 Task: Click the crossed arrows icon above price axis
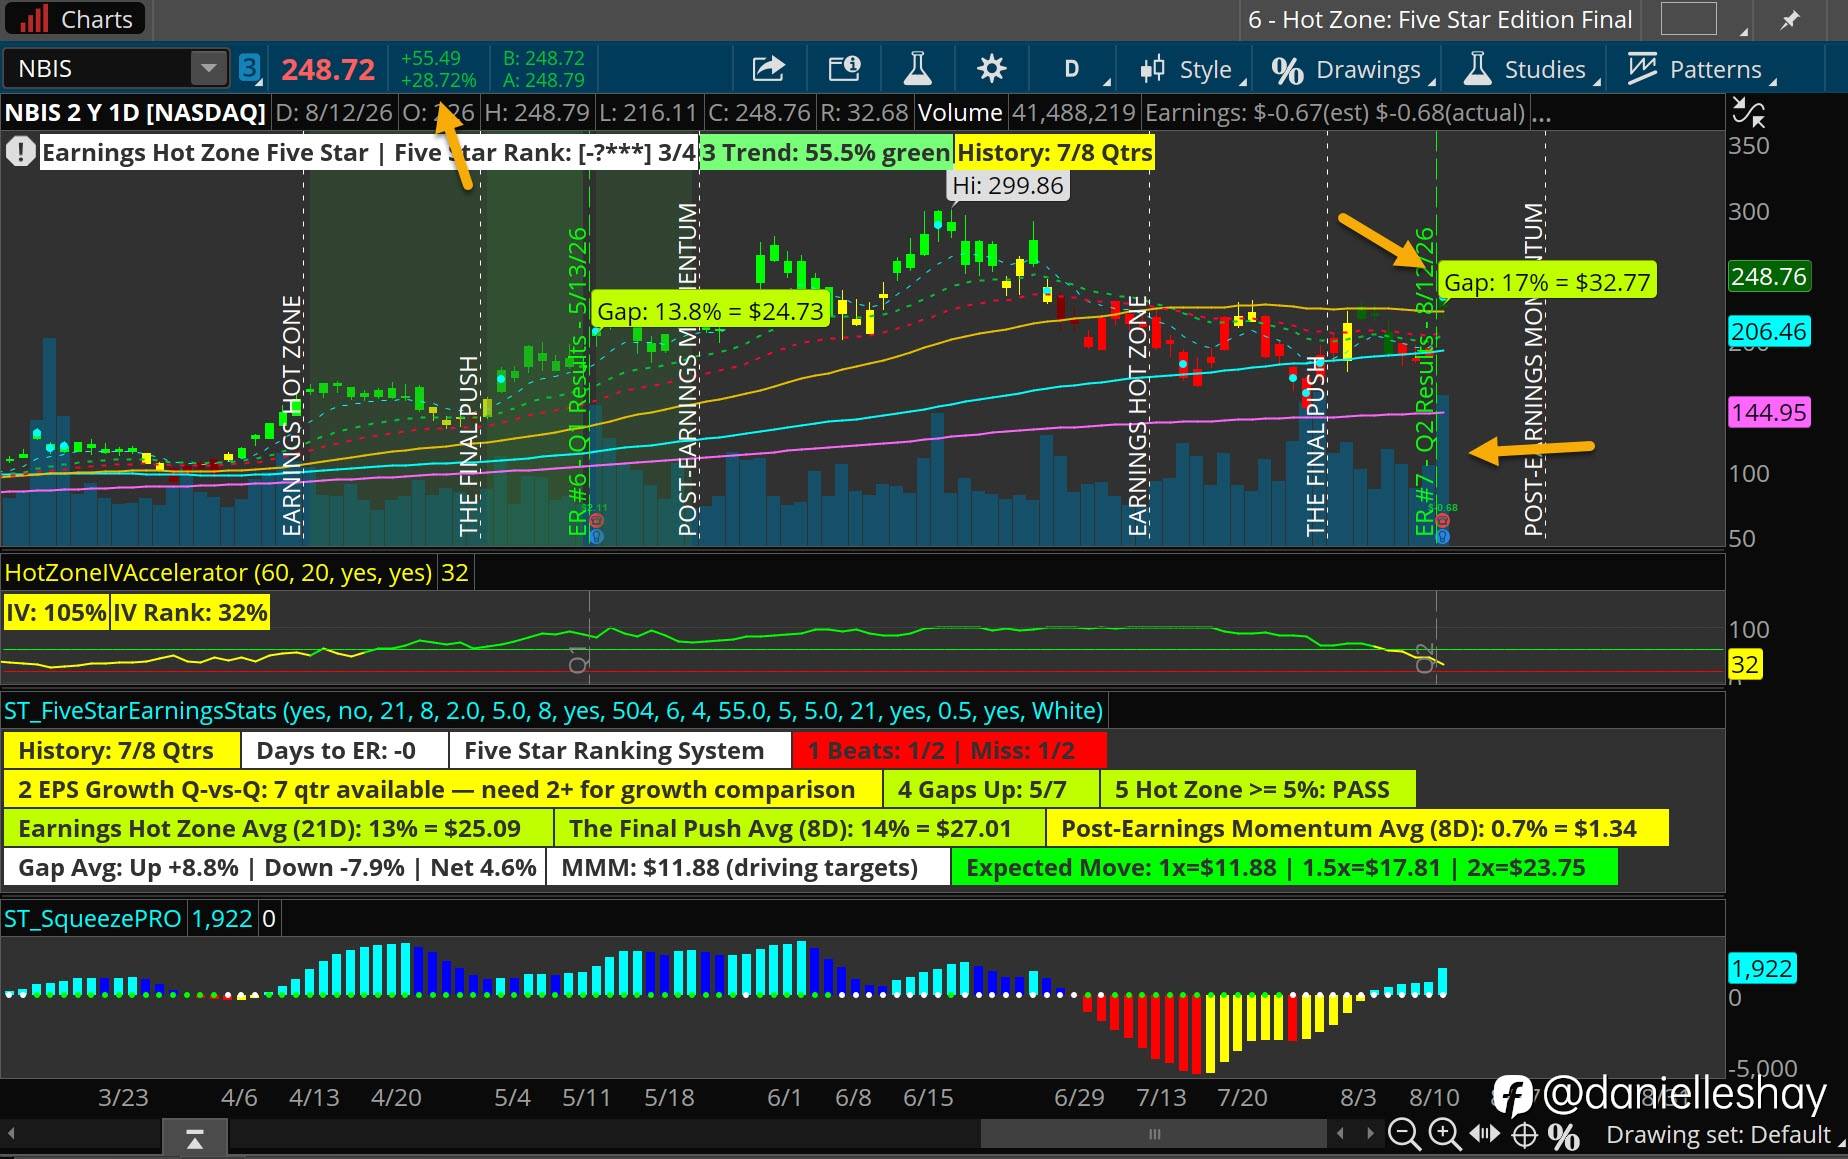1748,112
